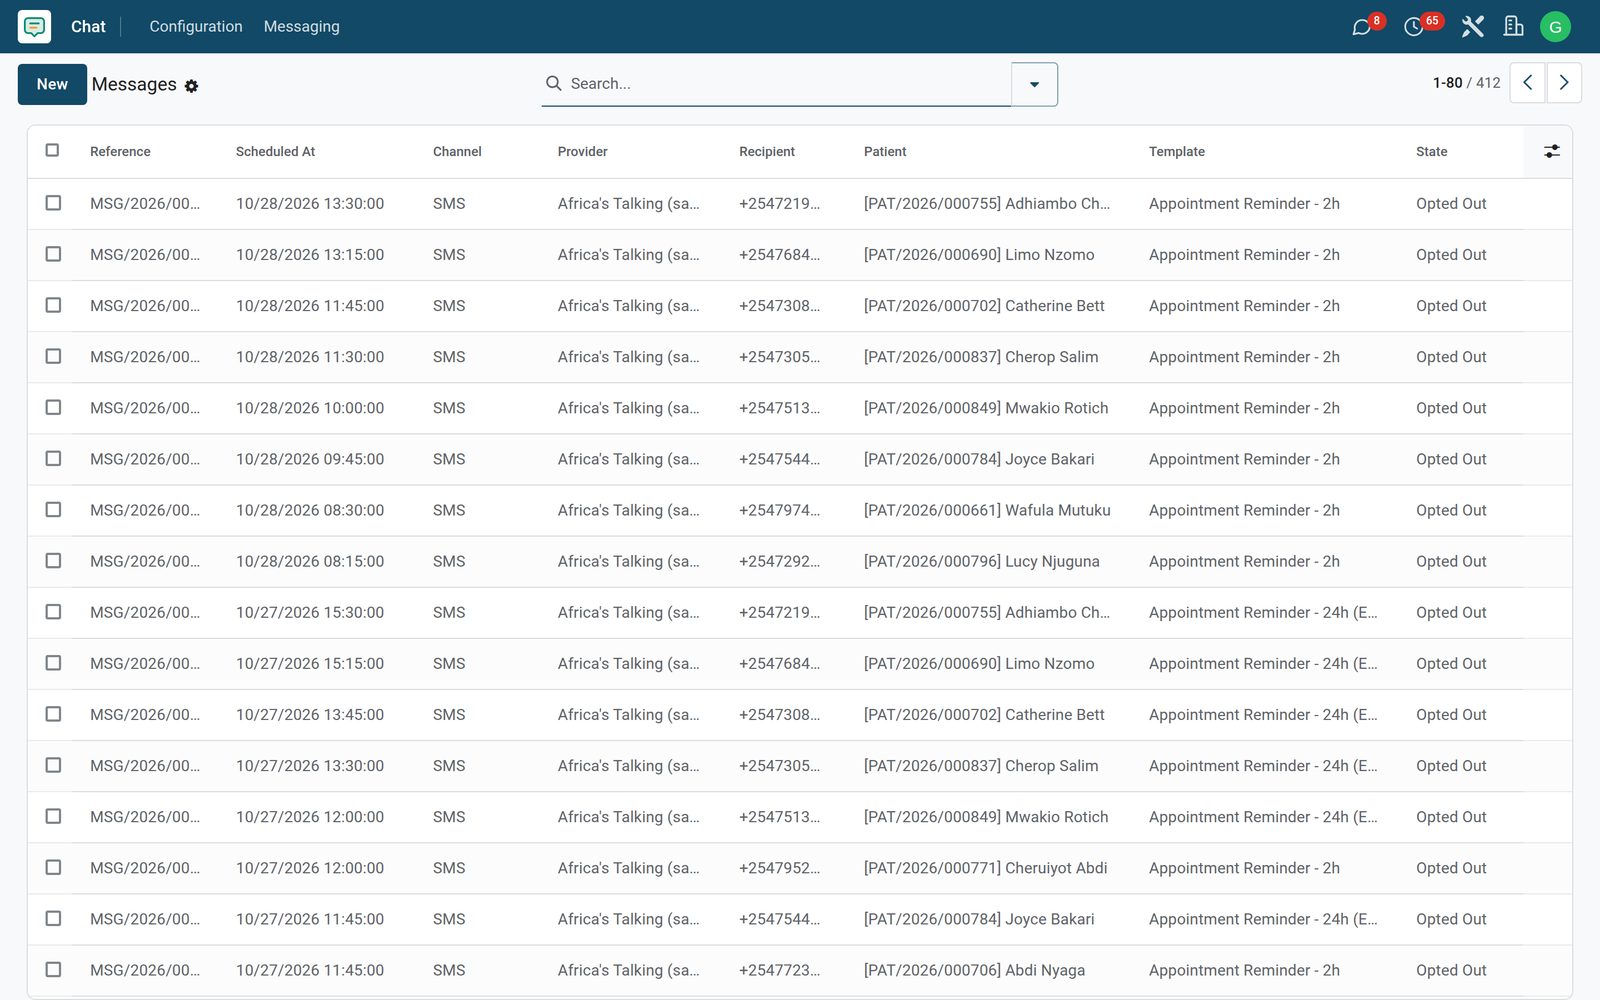Open the company switcher building icon
This screenshot has height=1000, width=1600.
tap(1514, 27)
